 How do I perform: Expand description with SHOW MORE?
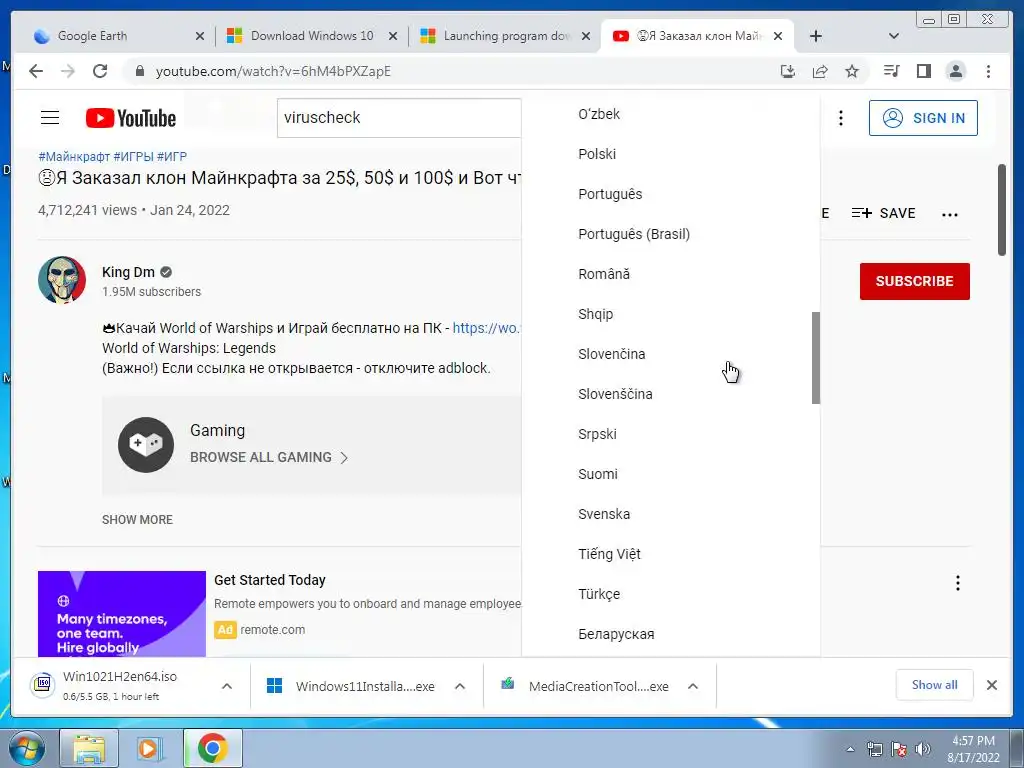tap(137, 520)
